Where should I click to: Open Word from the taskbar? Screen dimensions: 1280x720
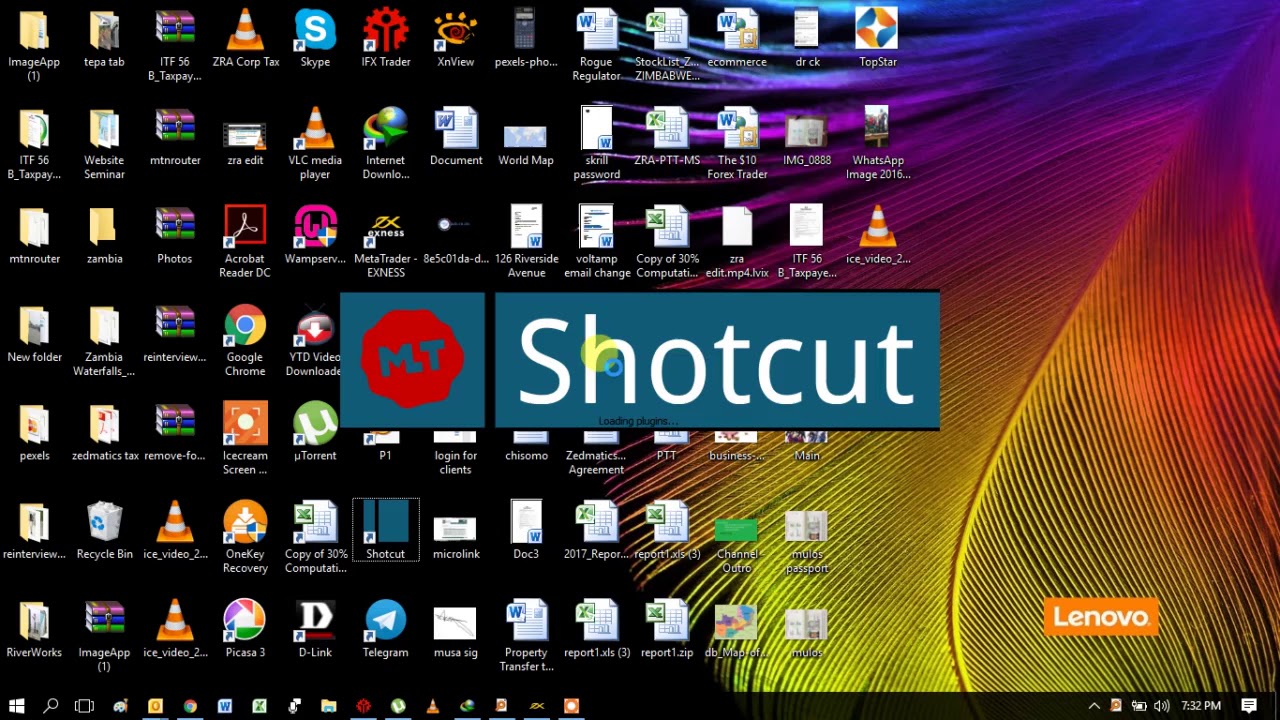point(225,706)
